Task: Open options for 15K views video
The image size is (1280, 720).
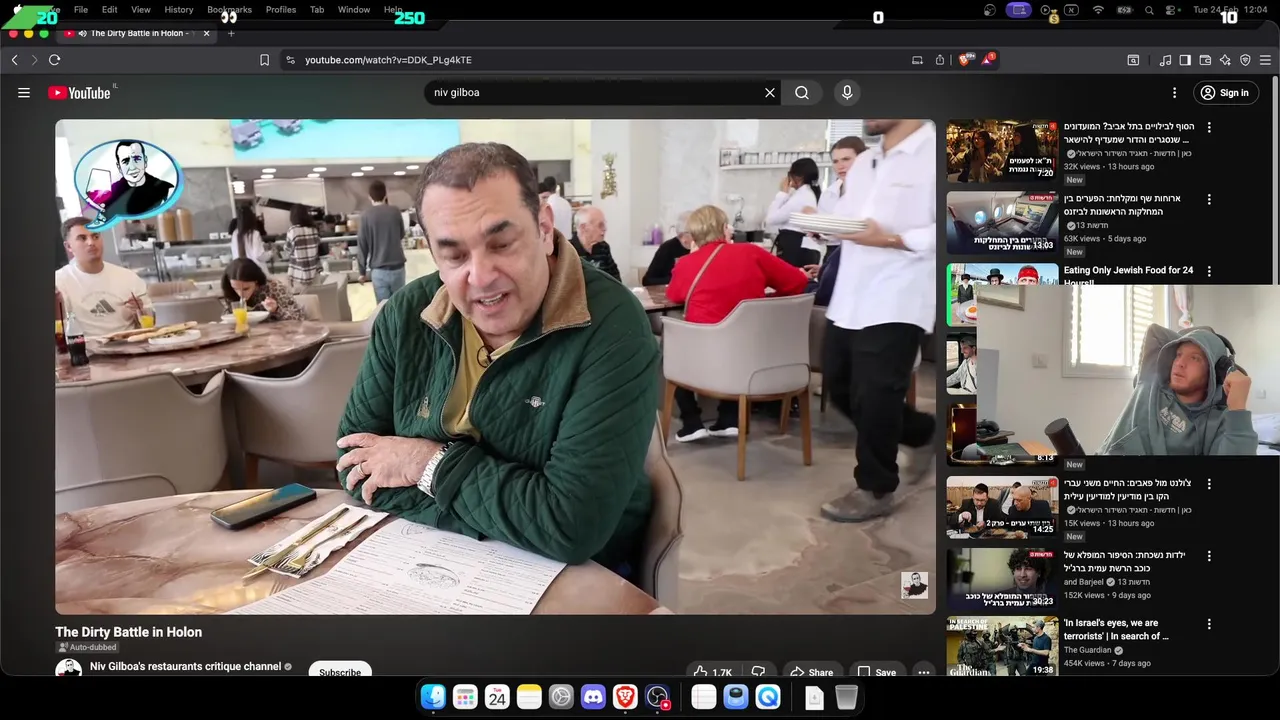Action: click(x=1209, y=484)
